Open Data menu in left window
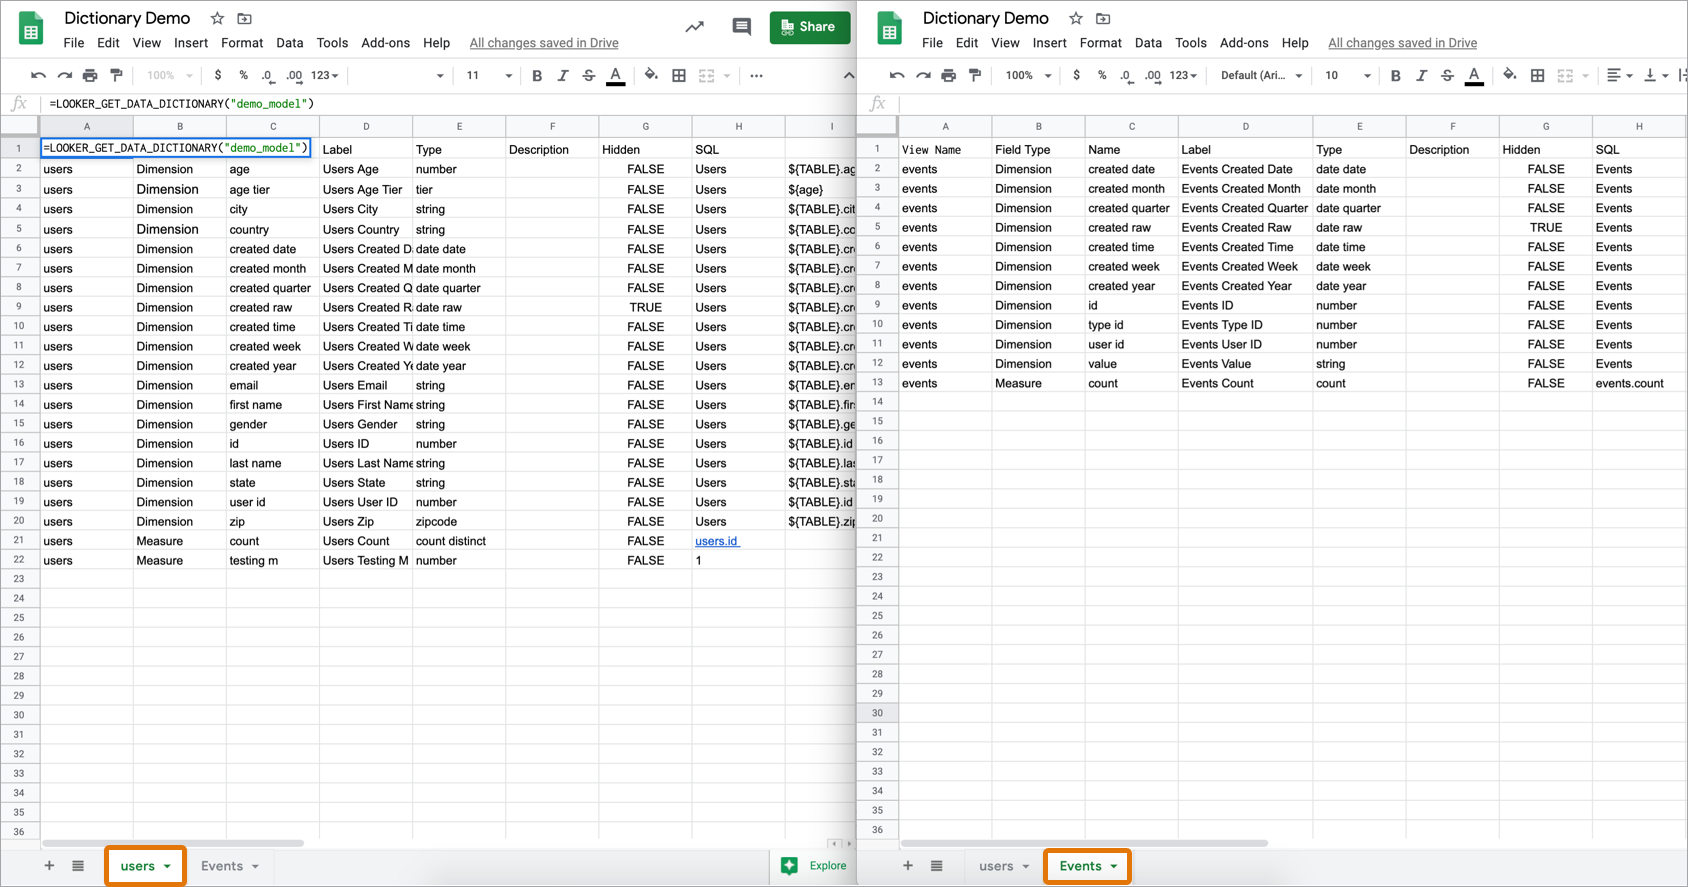Screen dimensions: 1688x887 289,43
